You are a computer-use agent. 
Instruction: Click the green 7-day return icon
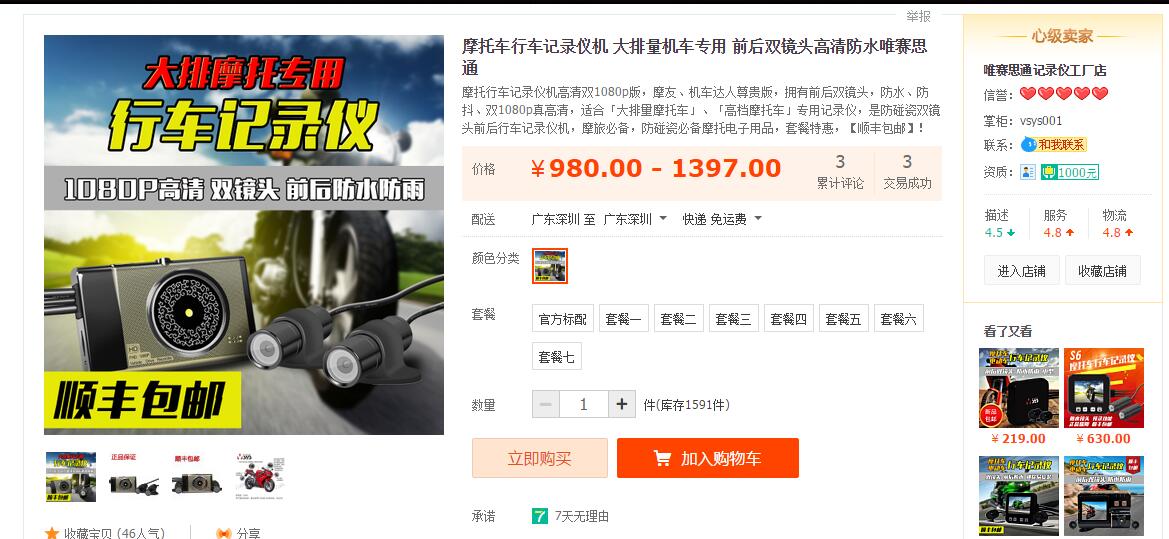(x=540, y=516)
